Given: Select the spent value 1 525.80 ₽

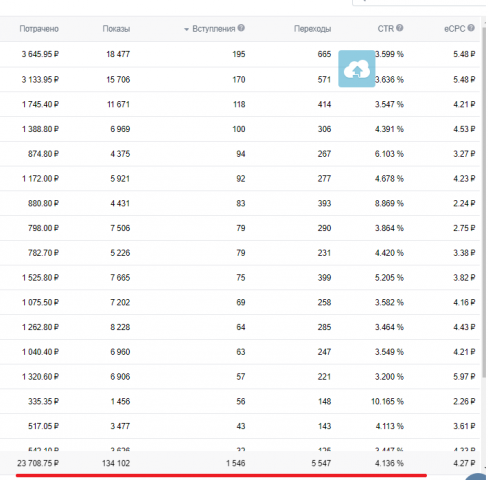Looking at the screenshot, I should 40,278.
